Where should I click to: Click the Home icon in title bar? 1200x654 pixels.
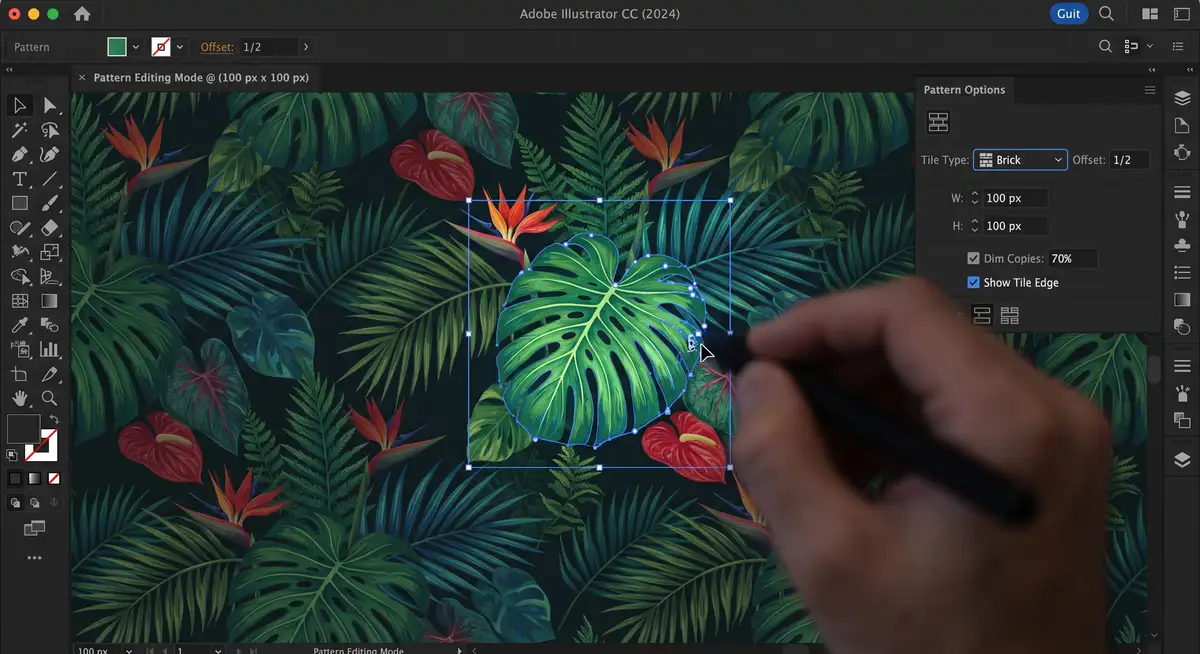[x=82, y=14]
